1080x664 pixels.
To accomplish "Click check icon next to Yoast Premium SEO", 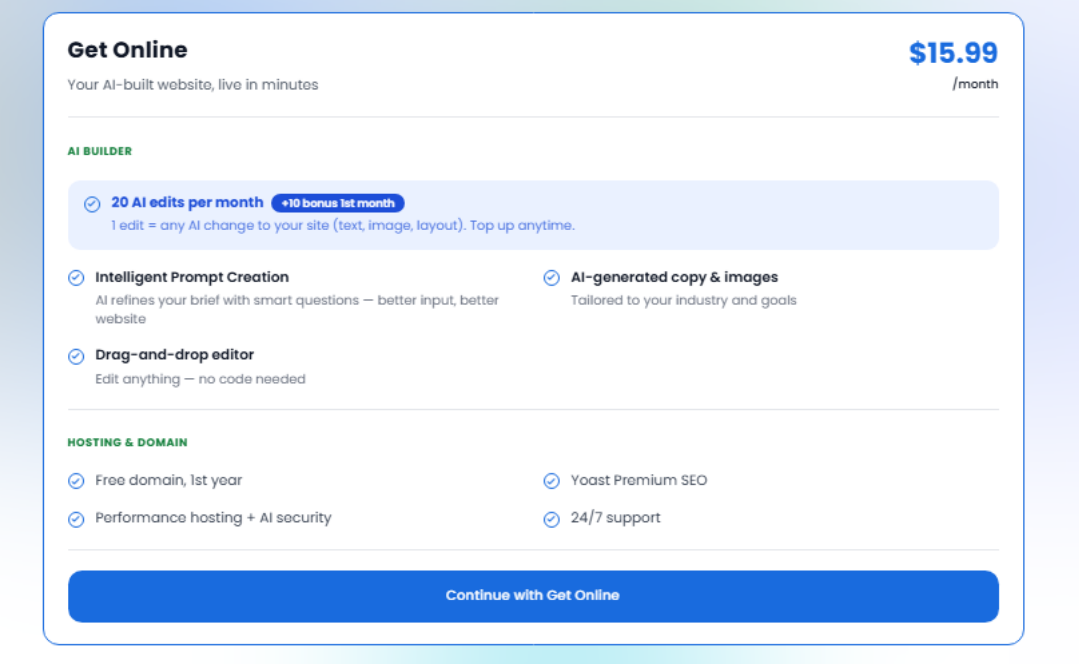I will (552, 481).
